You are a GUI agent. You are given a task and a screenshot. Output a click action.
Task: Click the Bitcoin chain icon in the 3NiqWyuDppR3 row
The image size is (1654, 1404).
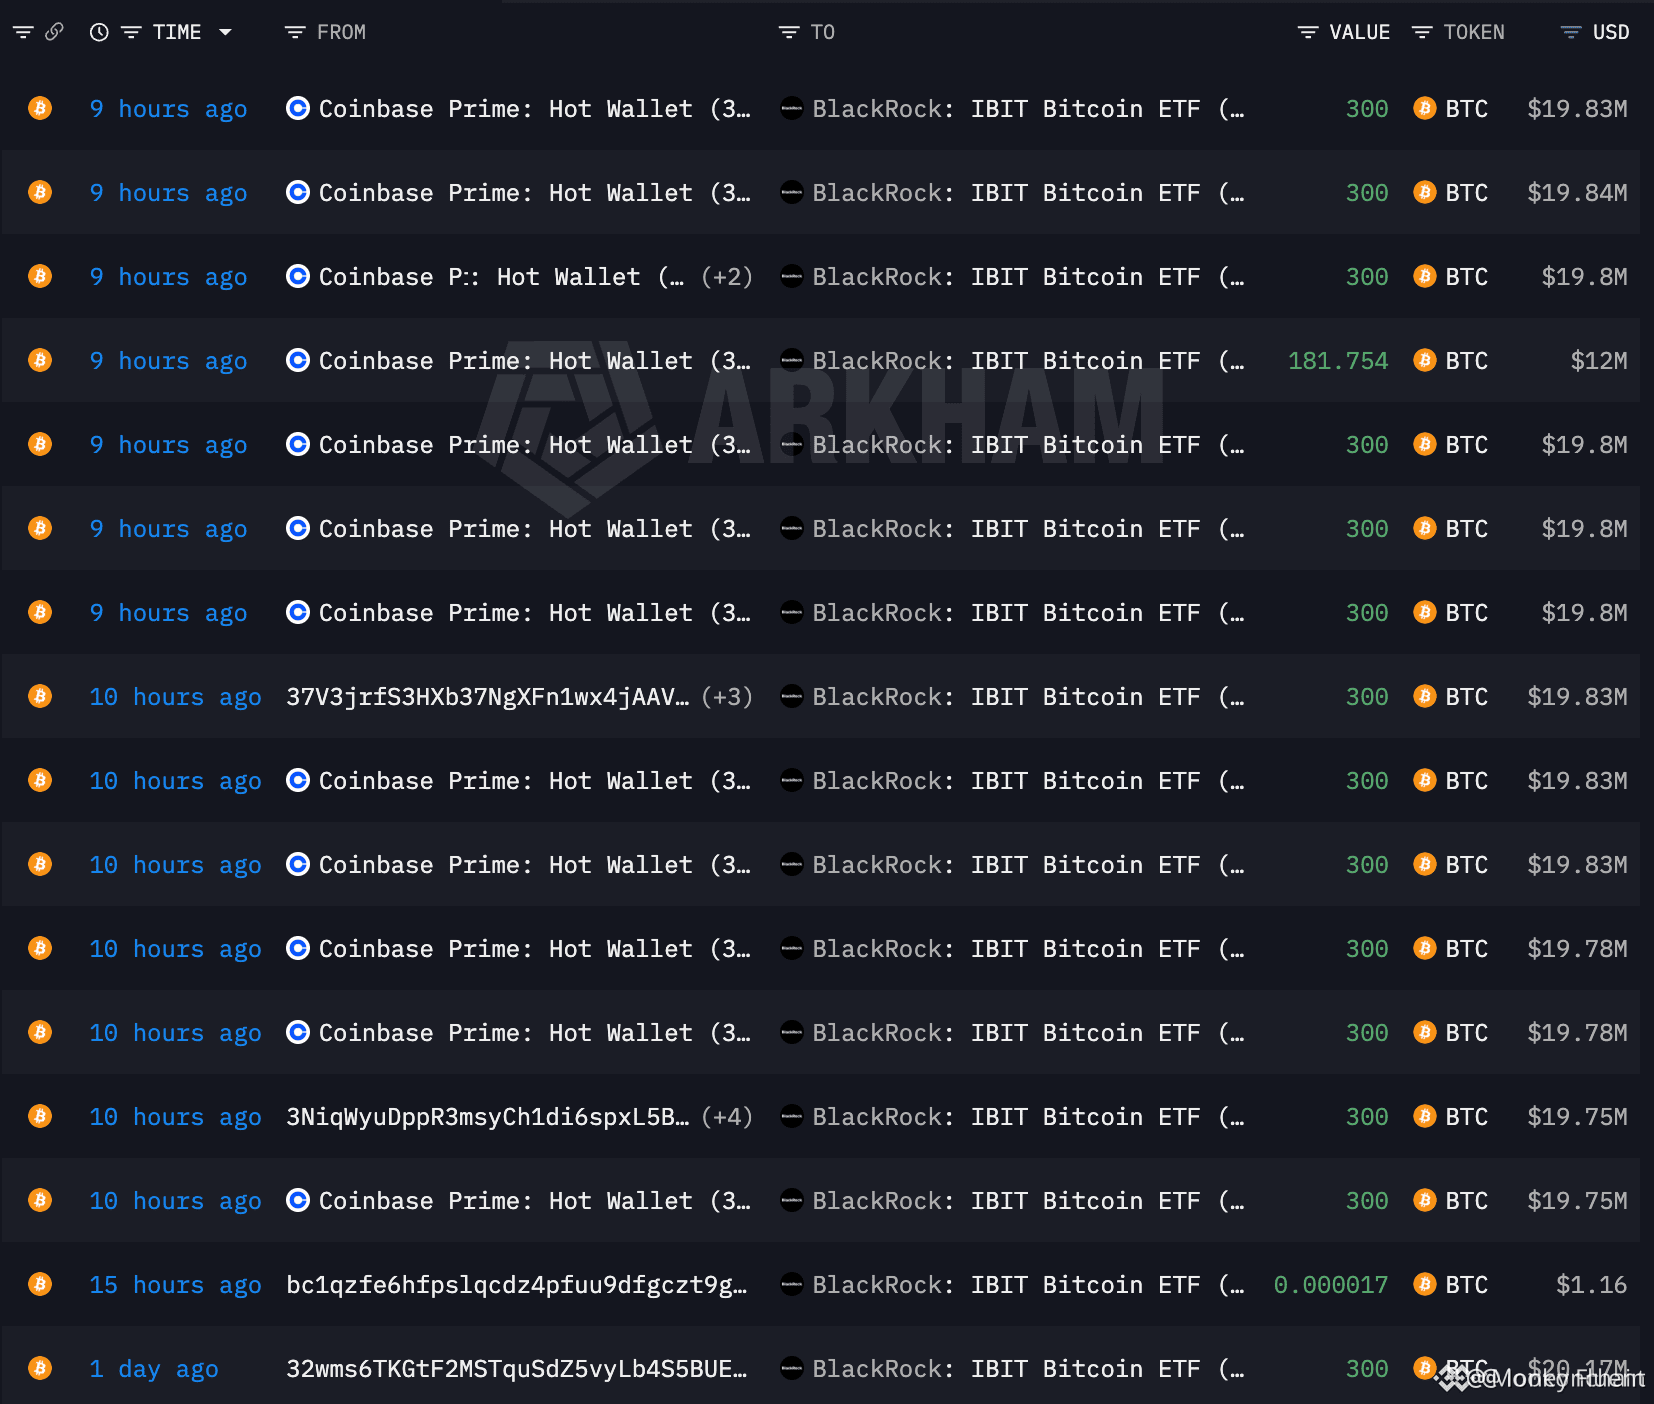tap(40, 1116)
